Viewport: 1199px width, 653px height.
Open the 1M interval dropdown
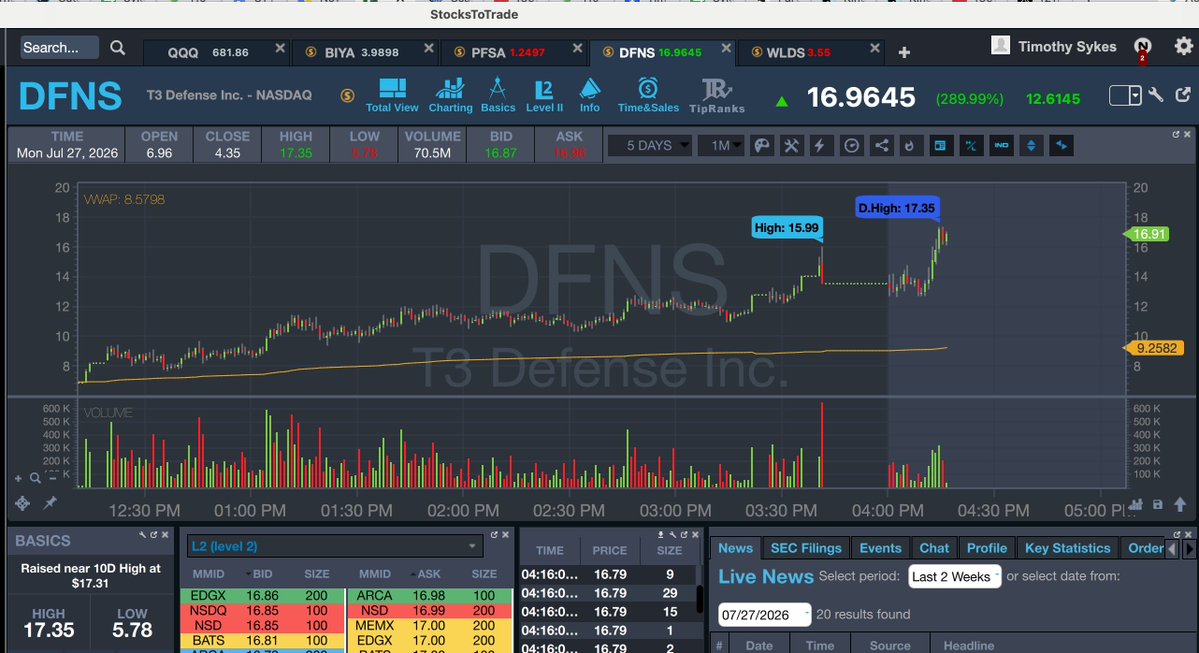(721, 145)
